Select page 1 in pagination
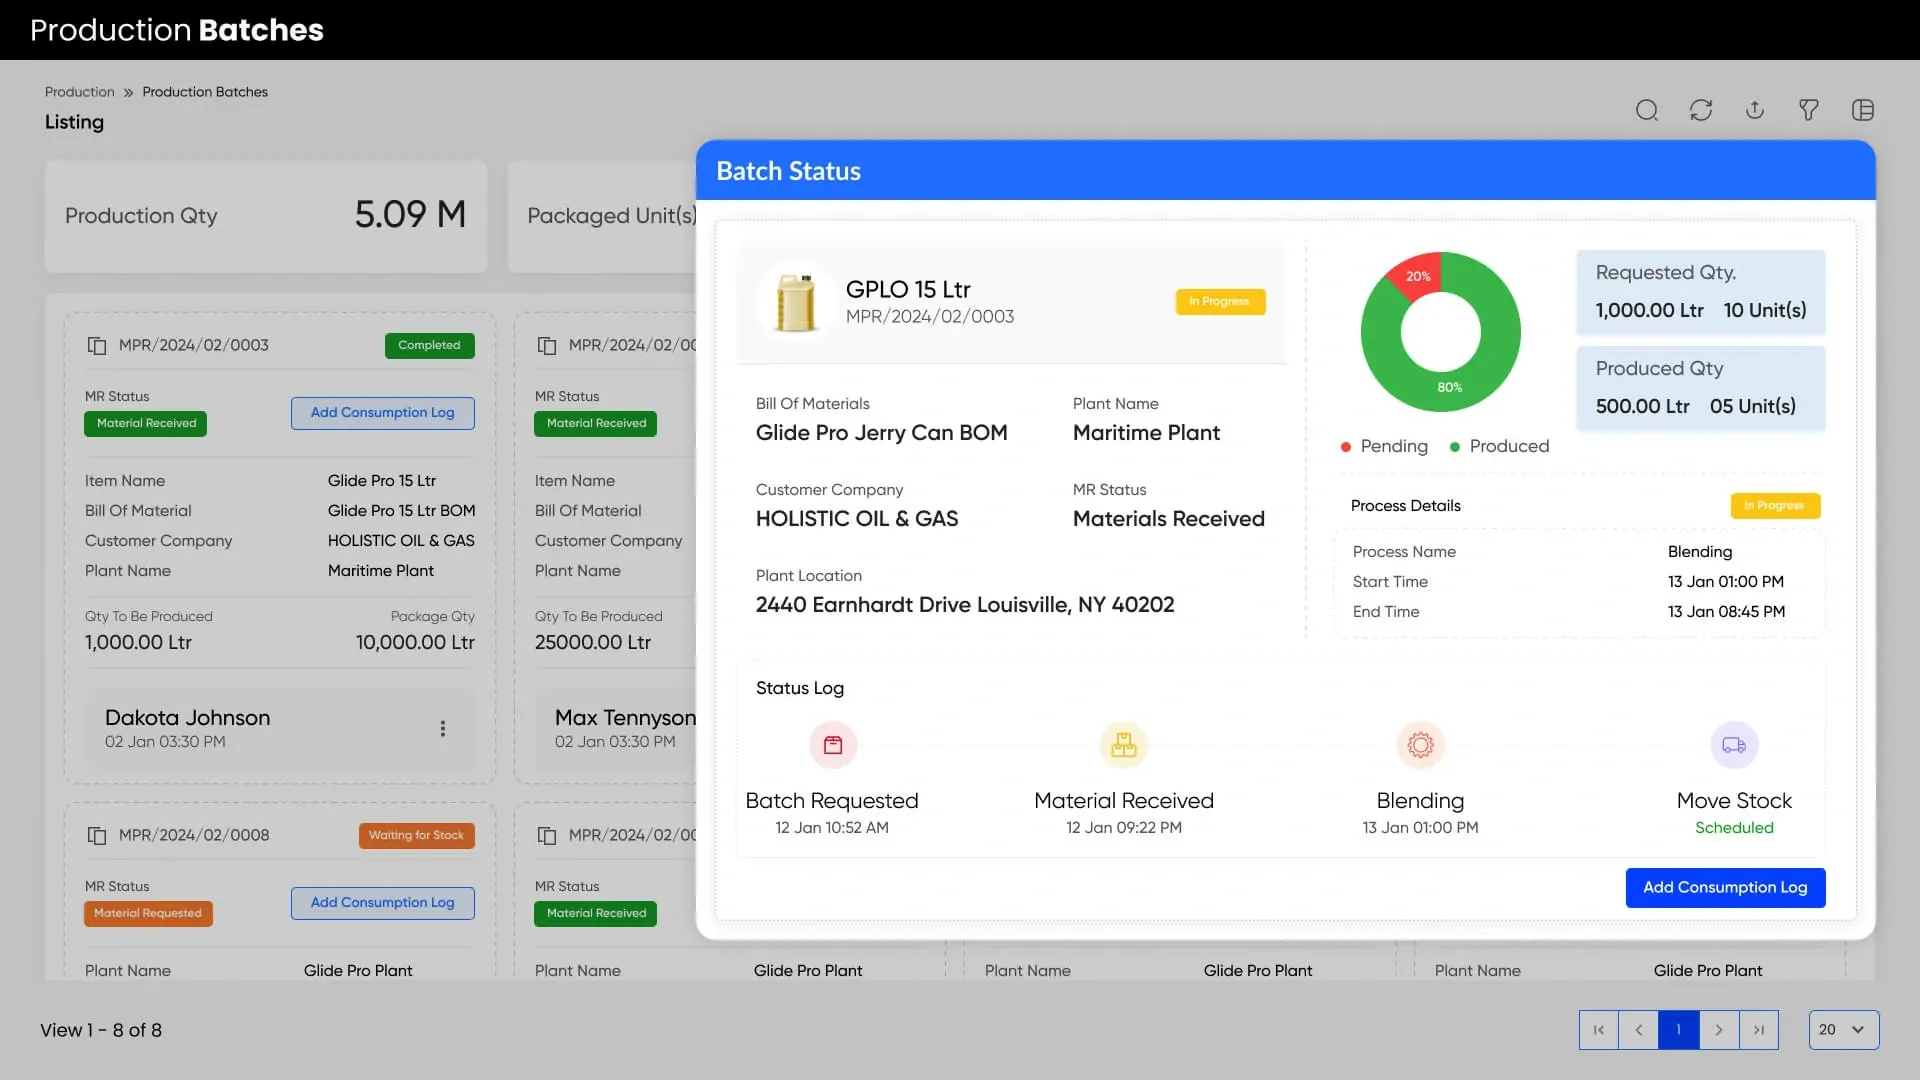1920x1080 pixels. (1679, 1030)
